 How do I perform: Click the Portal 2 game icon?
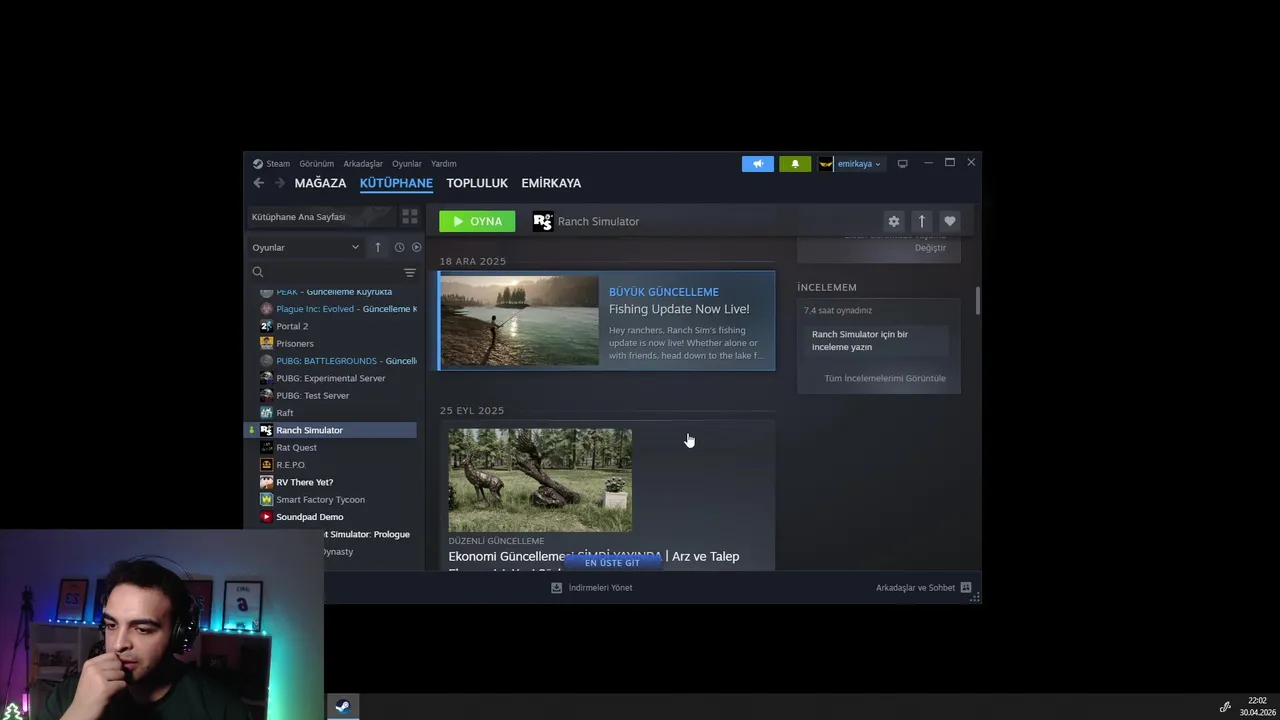click(x=266, y=326)
